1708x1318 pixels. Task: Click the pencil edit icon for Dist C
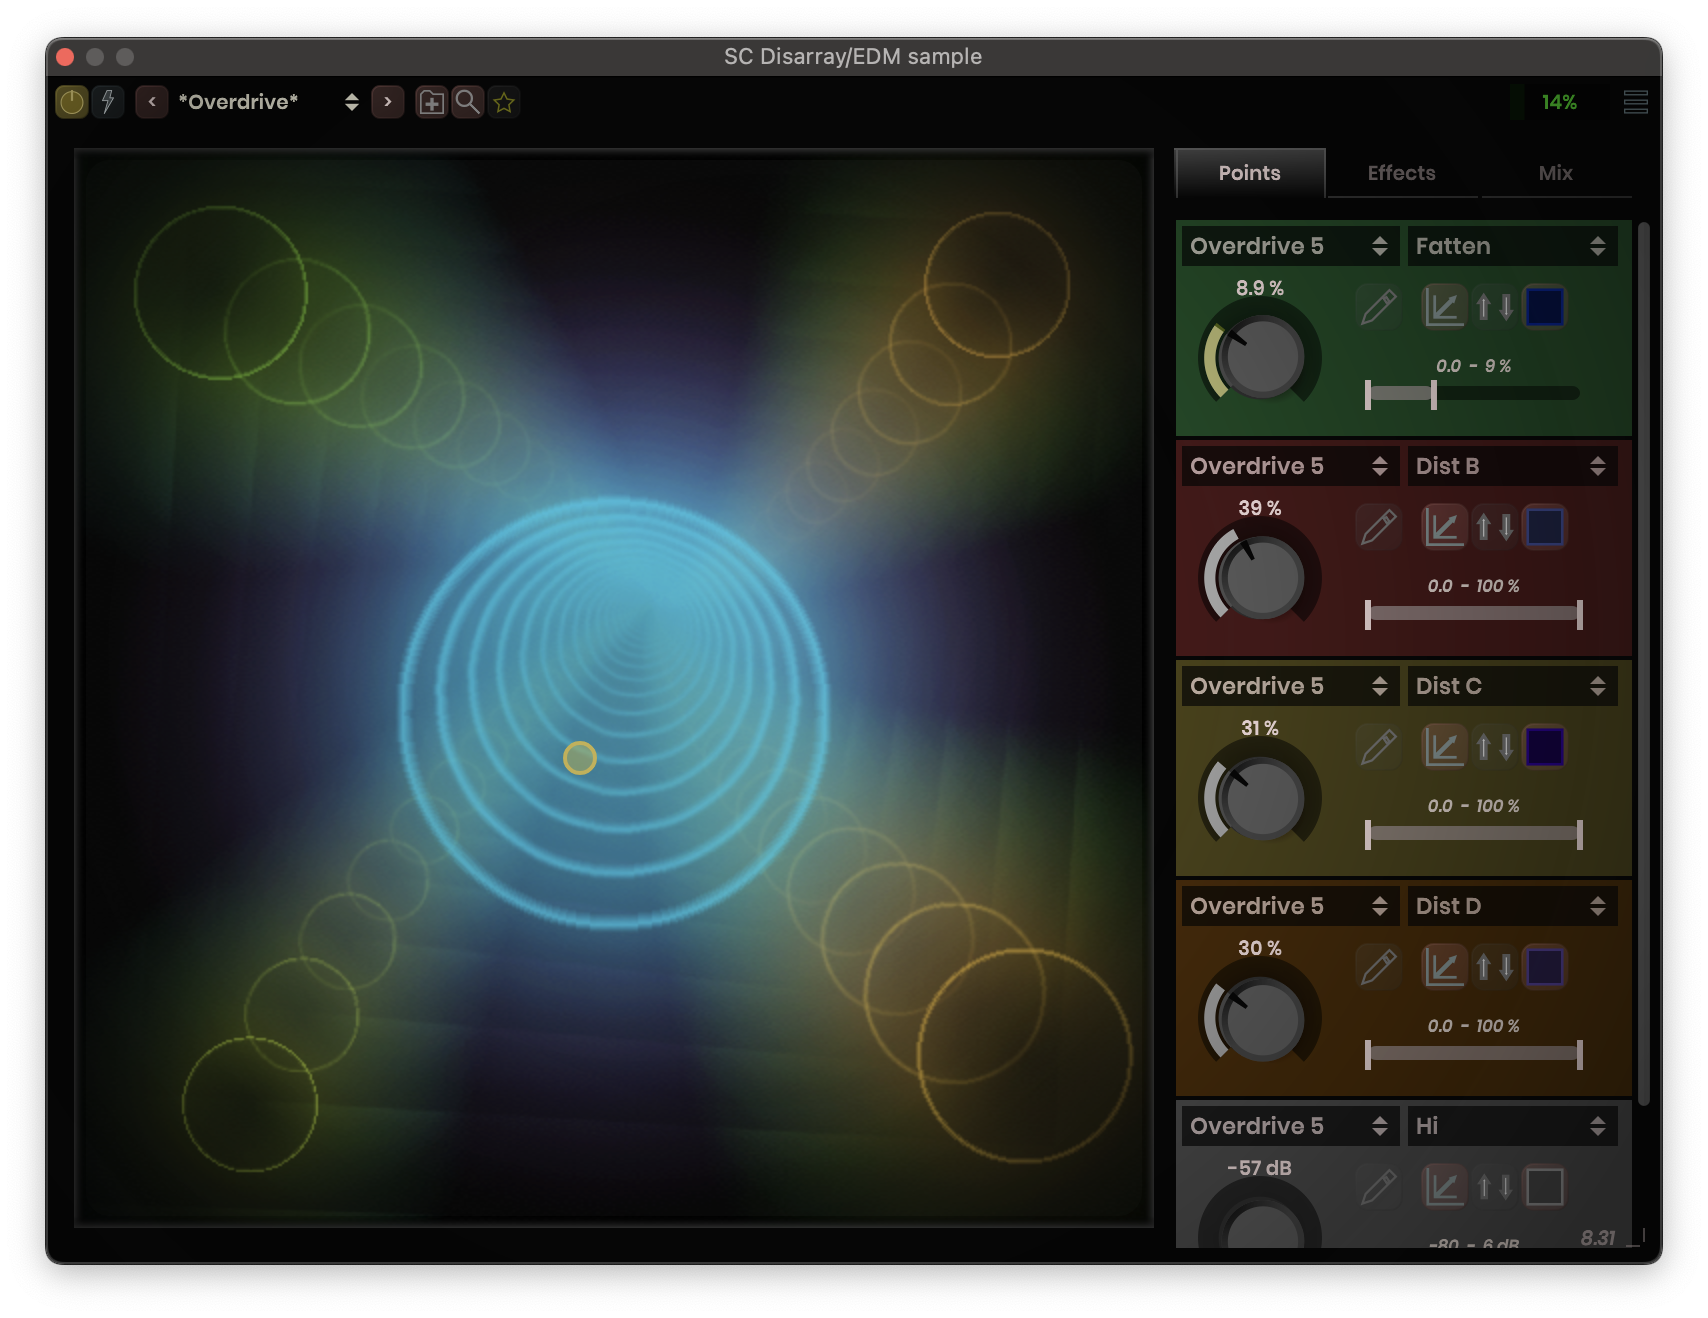pyautogui.click(x=1378, y=747)
